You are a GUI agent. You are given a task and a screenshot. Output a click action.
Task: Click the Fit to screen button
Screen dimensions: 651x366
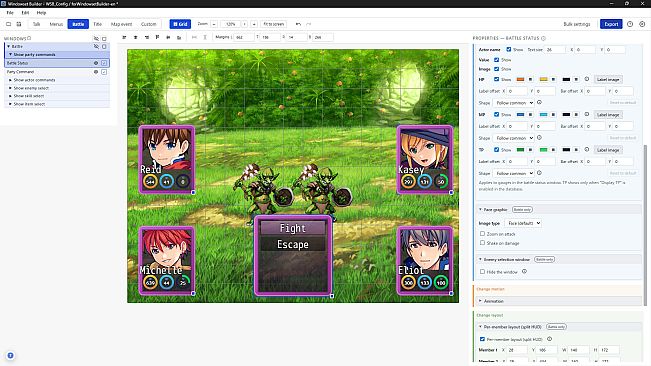[274, 24]
